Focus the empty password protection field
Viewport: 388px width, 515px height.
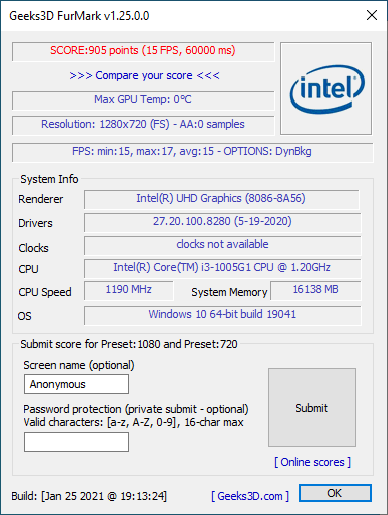76,442
